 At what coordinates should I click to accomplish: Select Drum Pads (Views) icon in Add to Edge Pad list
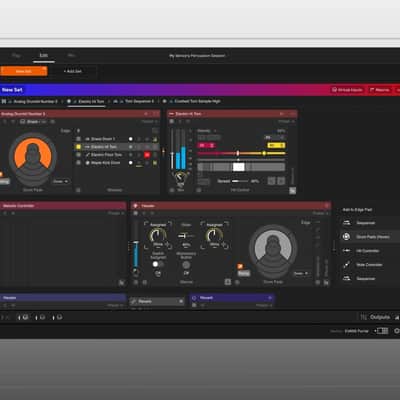click(x=347, y=237)
